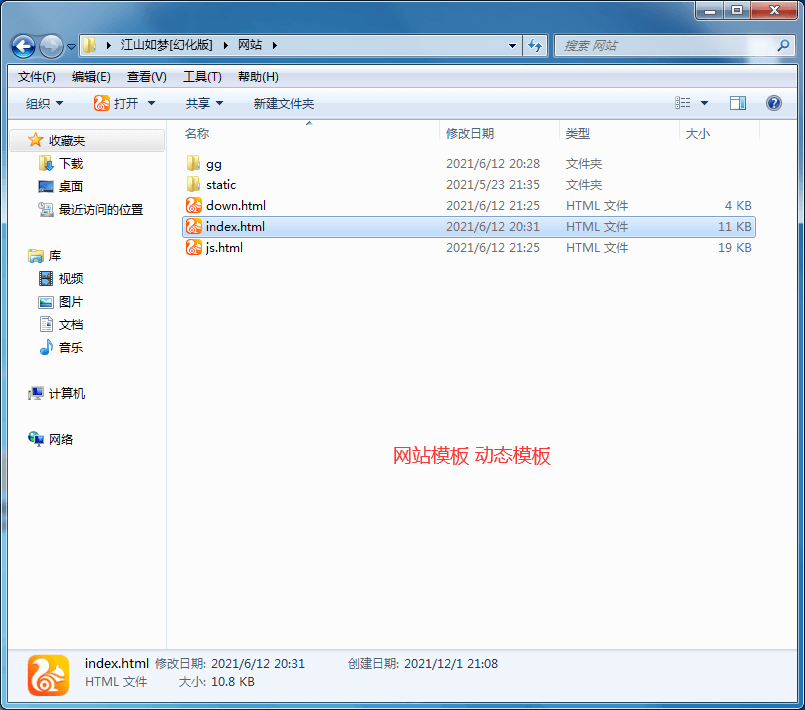This screenshot has width=805, height=710.
Task: Expand the root breadcrumb arrow before 江山如梦[幻化版]
Action: pyautogui.click(x=108, y=45)
